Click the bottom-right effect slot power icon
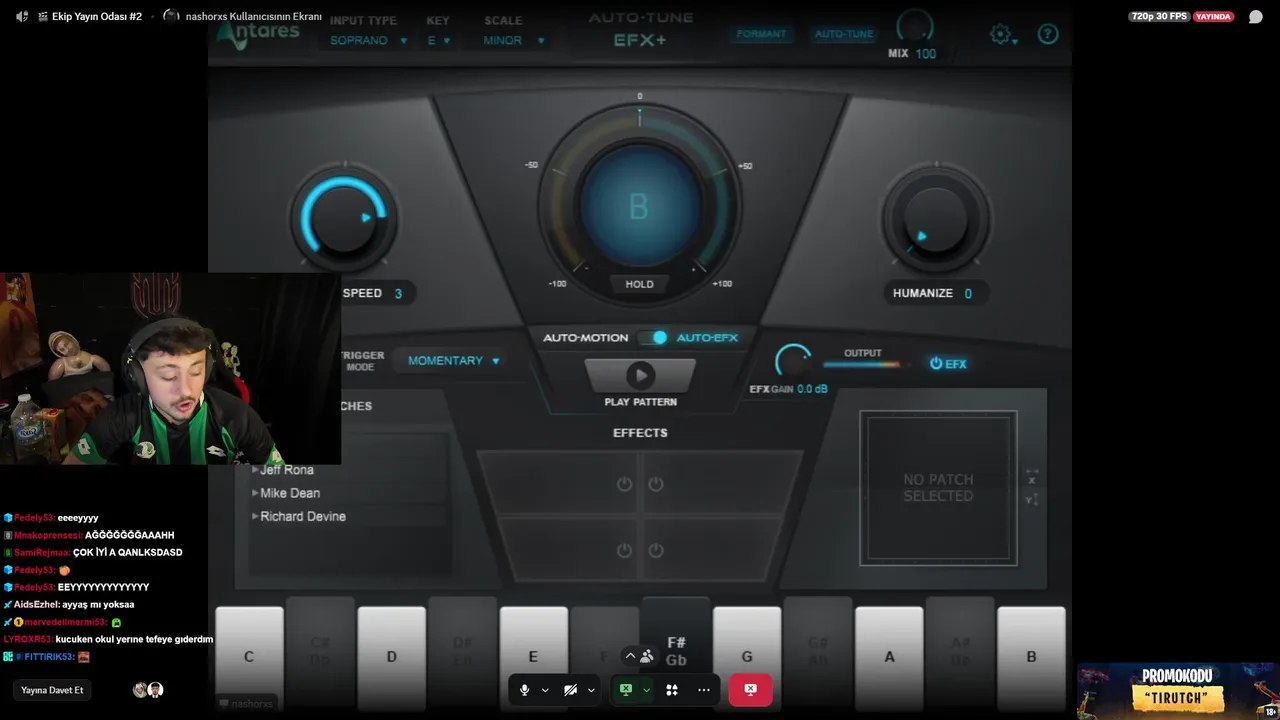The image size is (1280, 720). 656,551
